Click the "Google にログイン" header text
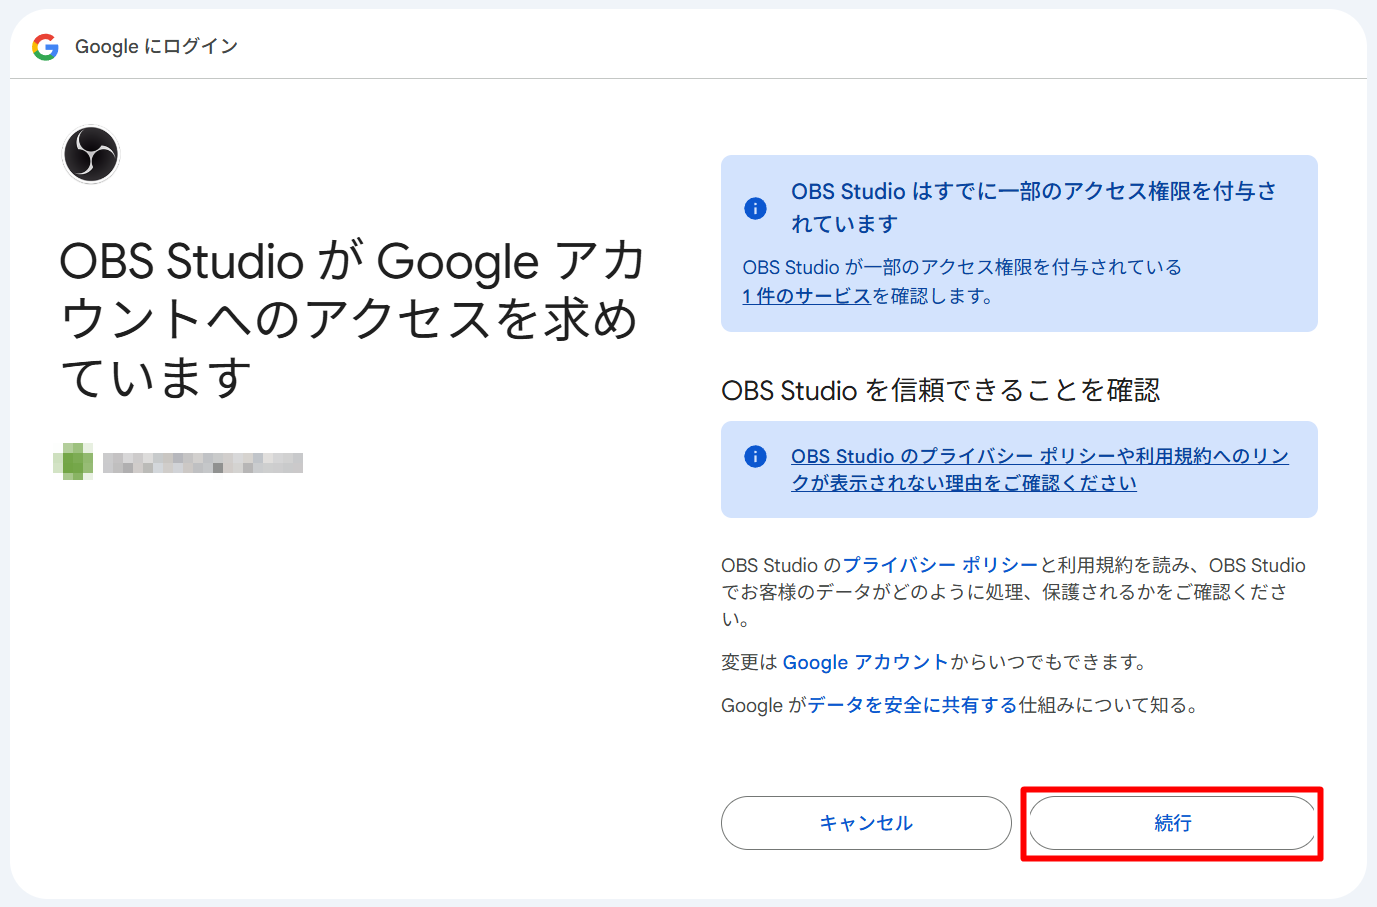The image size is (1377, 907). click(x=156, y=47)
